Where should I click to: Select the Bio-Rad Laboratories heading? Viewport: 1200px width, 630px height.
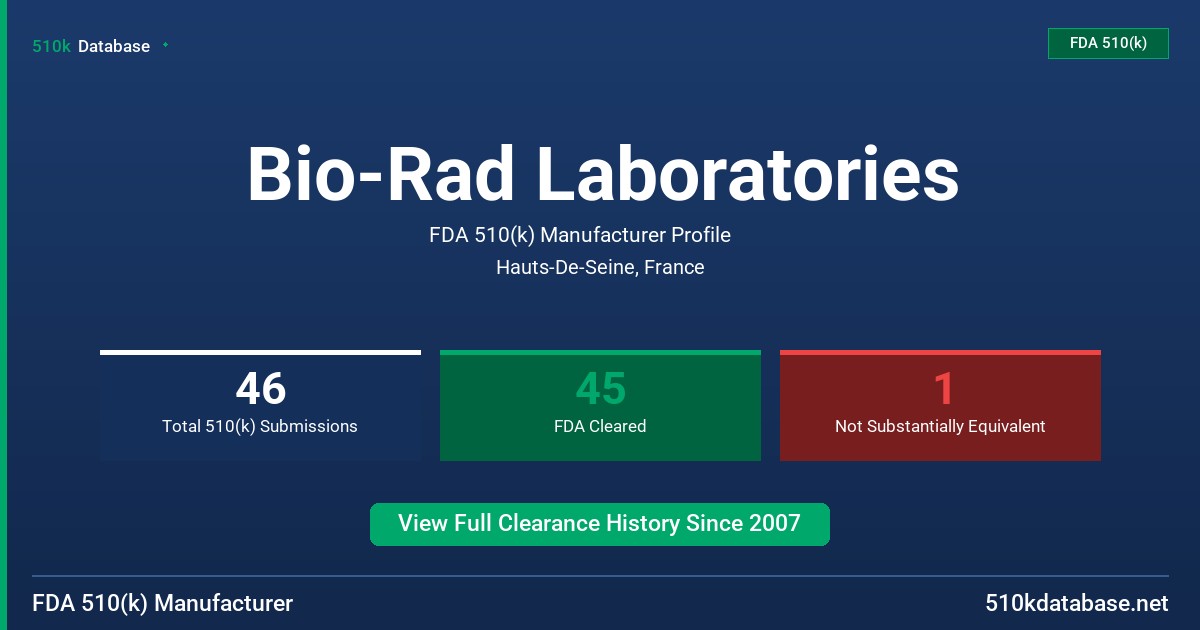tap(603, 175)
